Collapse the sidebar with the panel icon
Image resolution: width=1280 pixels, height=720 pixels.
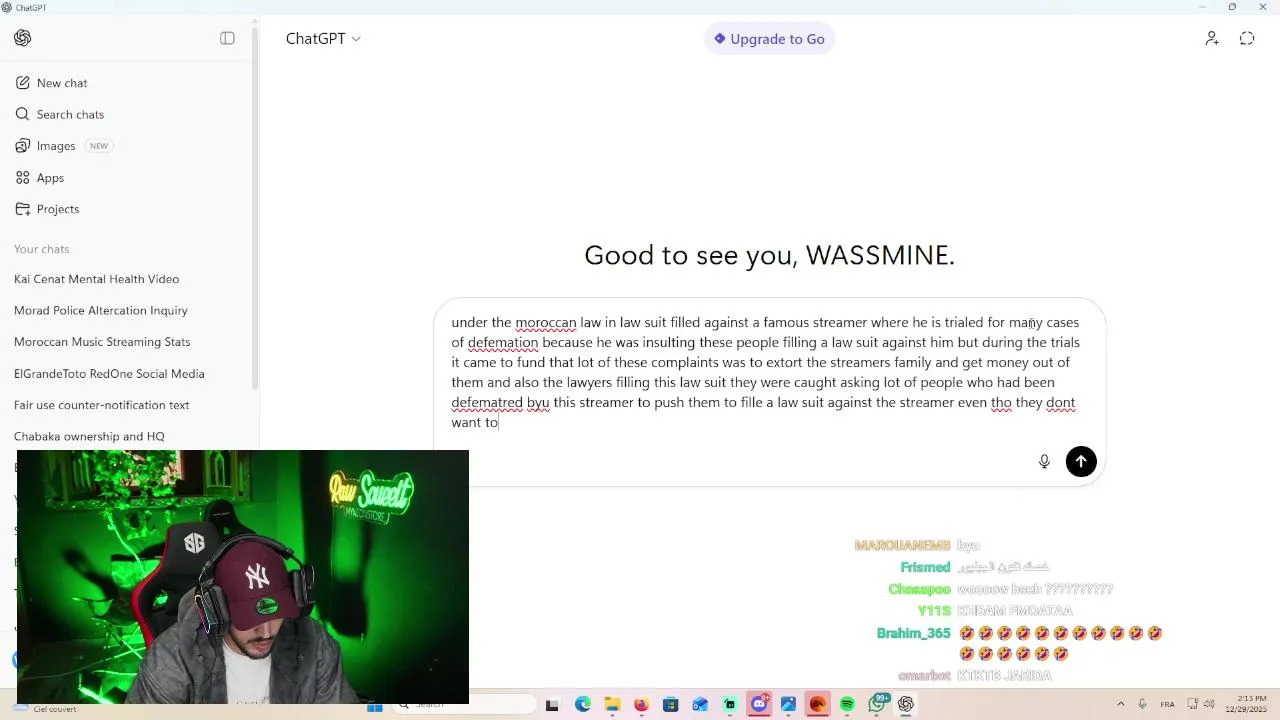227,38
